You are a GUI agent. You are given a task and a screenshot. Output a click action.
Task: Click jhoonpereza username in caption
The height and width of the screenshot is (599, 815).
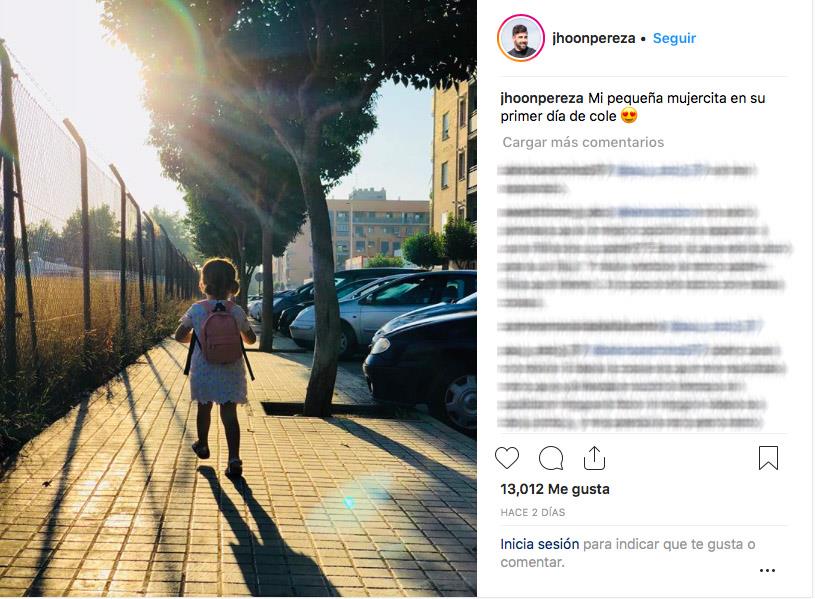(542, 98)
